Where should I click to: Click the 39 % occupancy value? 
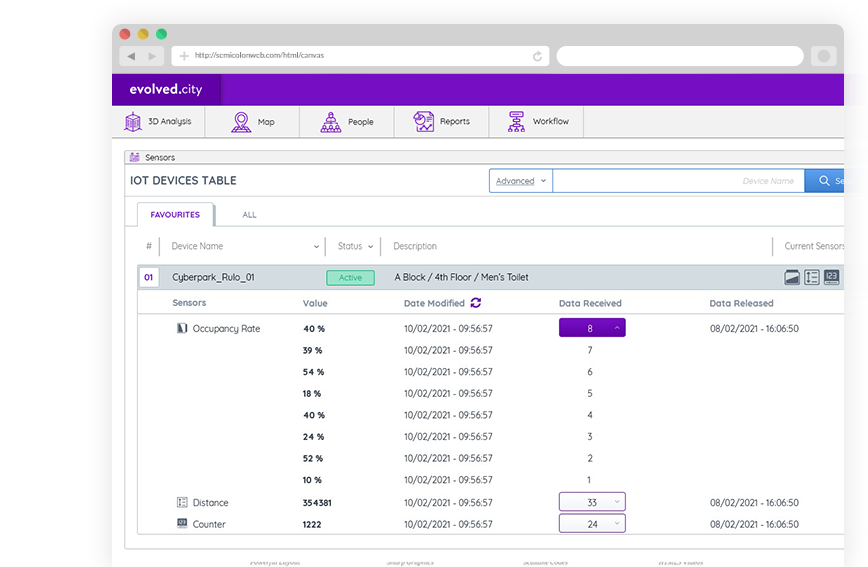pyautogui.click(x=312, y=350)
